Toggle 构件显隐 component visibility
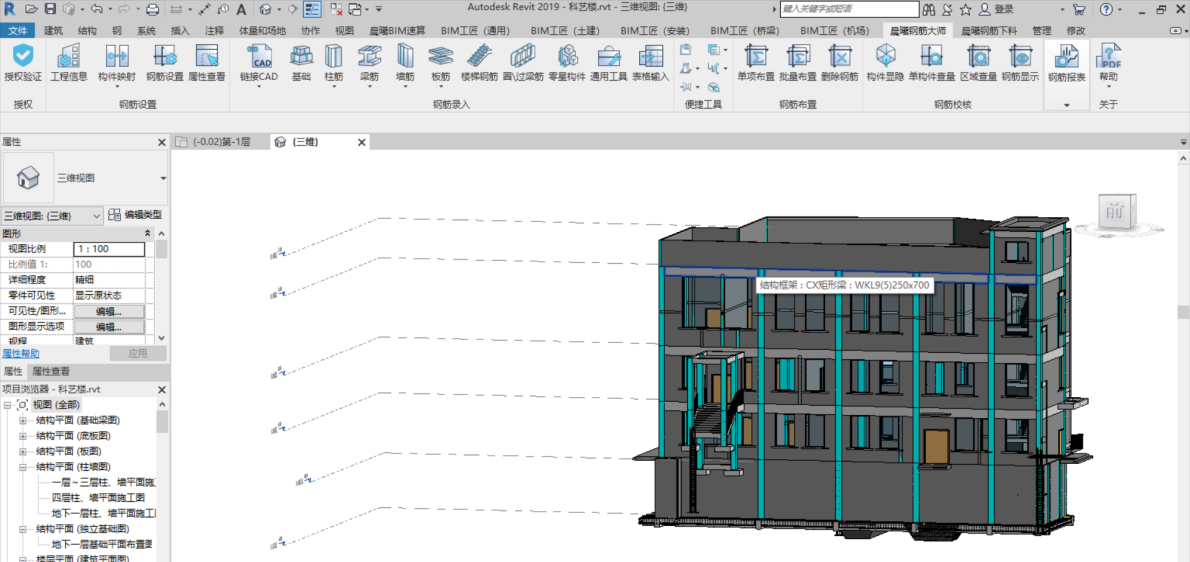Image resolution: width=1190 pixels, height=562 pixels. coord(885,57)
